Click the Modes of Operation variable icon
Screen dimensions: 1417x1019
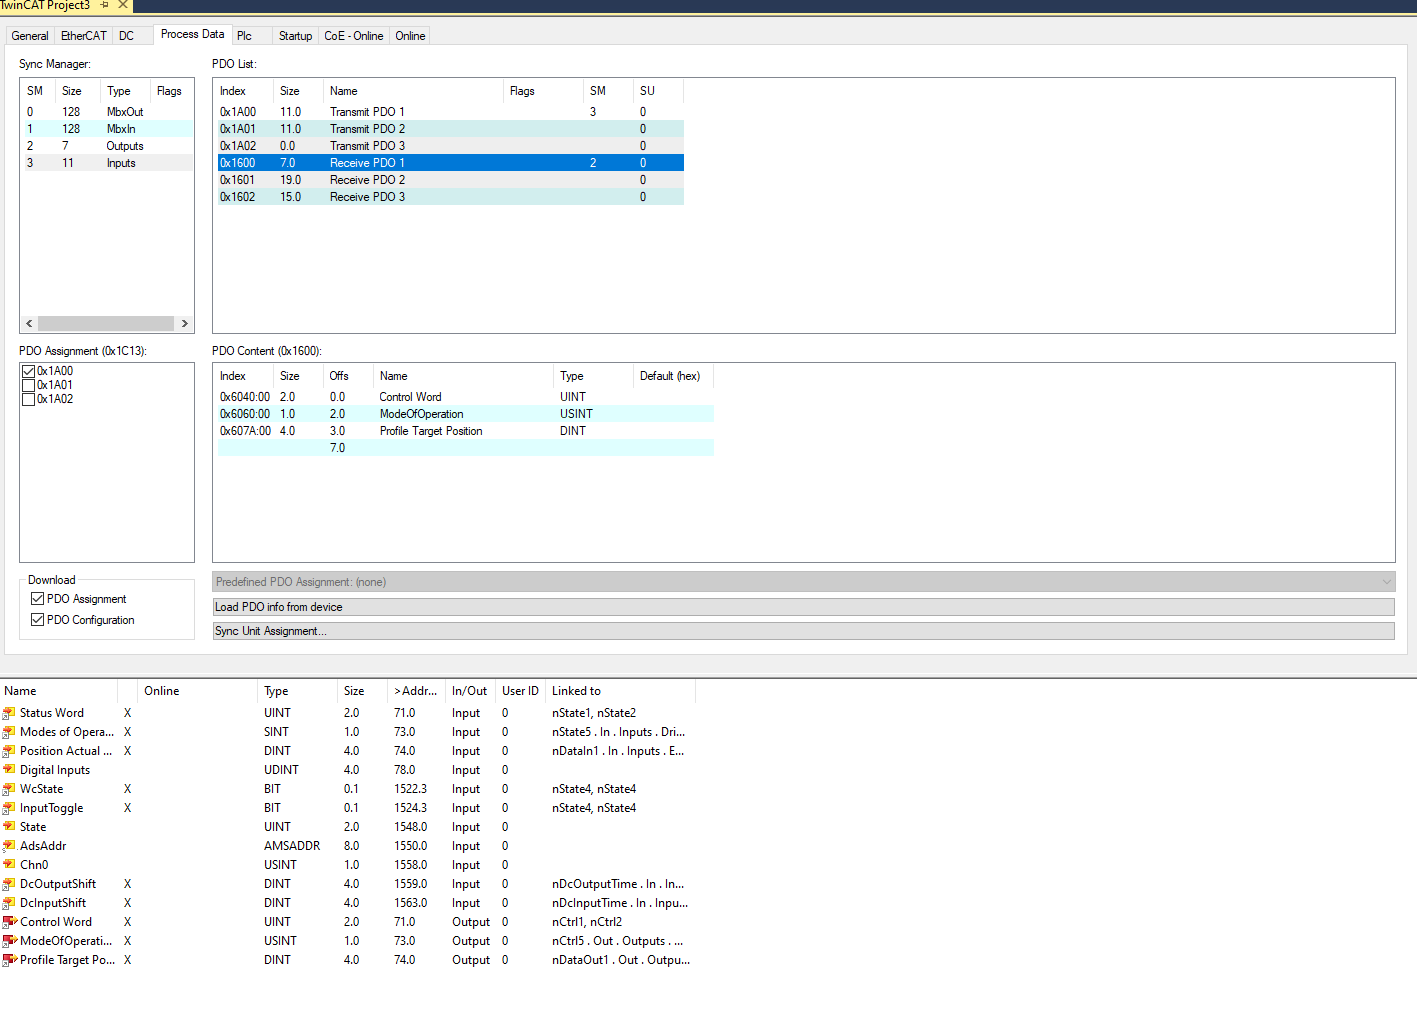[9, 732]
